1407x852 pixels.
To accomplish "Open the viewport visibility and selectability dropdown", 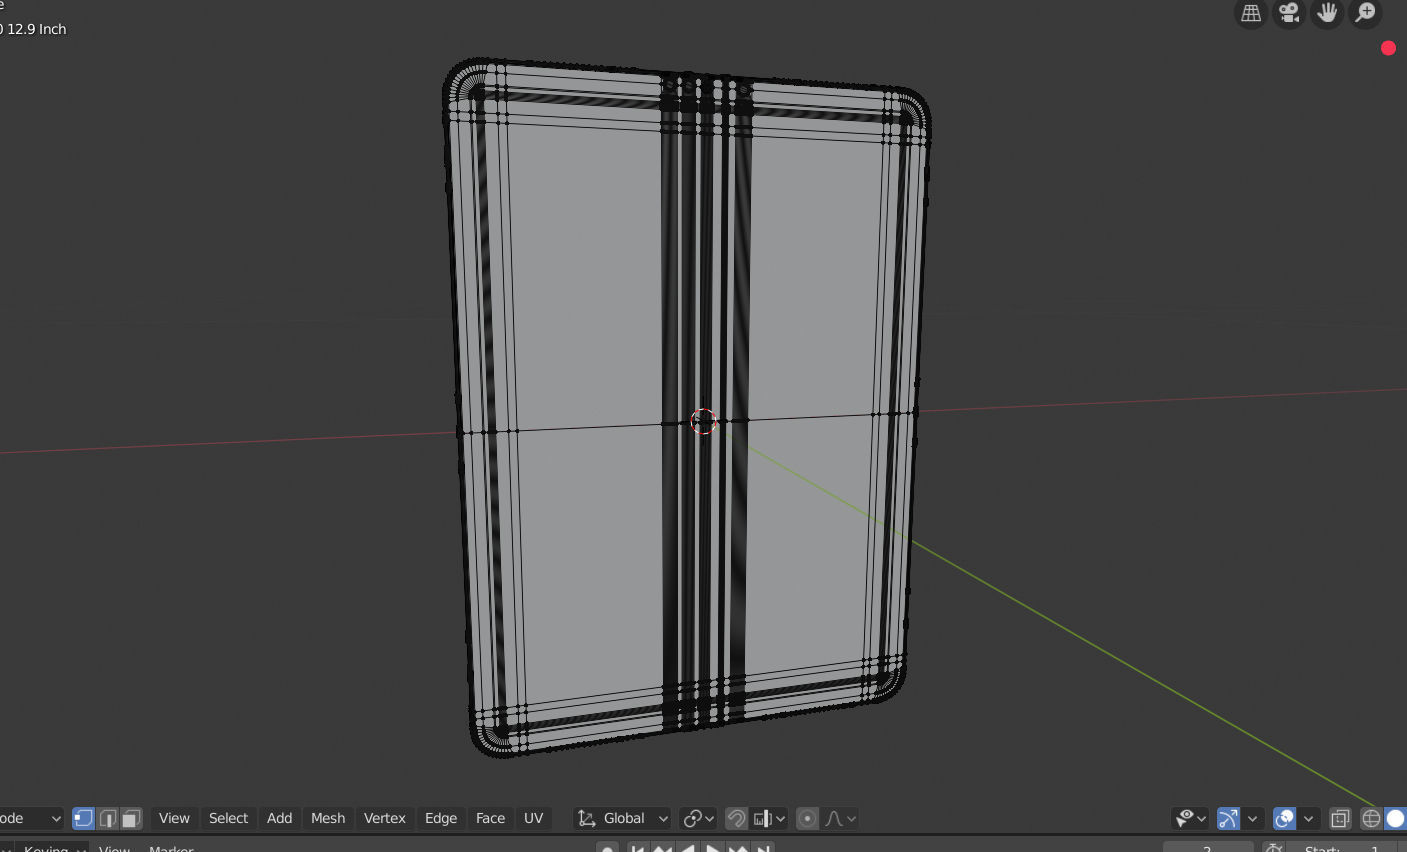I will coord(1190,818).
